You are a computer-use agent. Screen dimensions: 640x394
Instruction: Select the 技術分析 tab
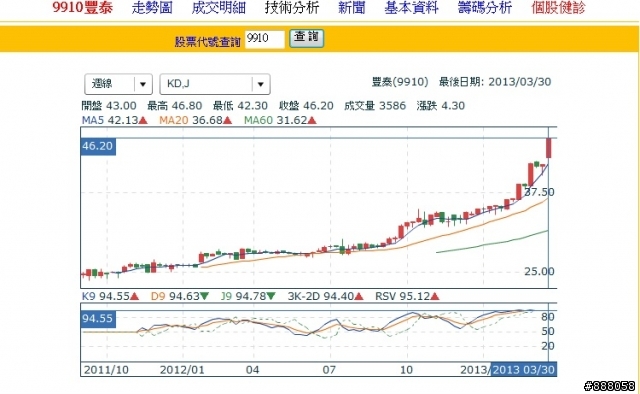click(x=292, y=8)
